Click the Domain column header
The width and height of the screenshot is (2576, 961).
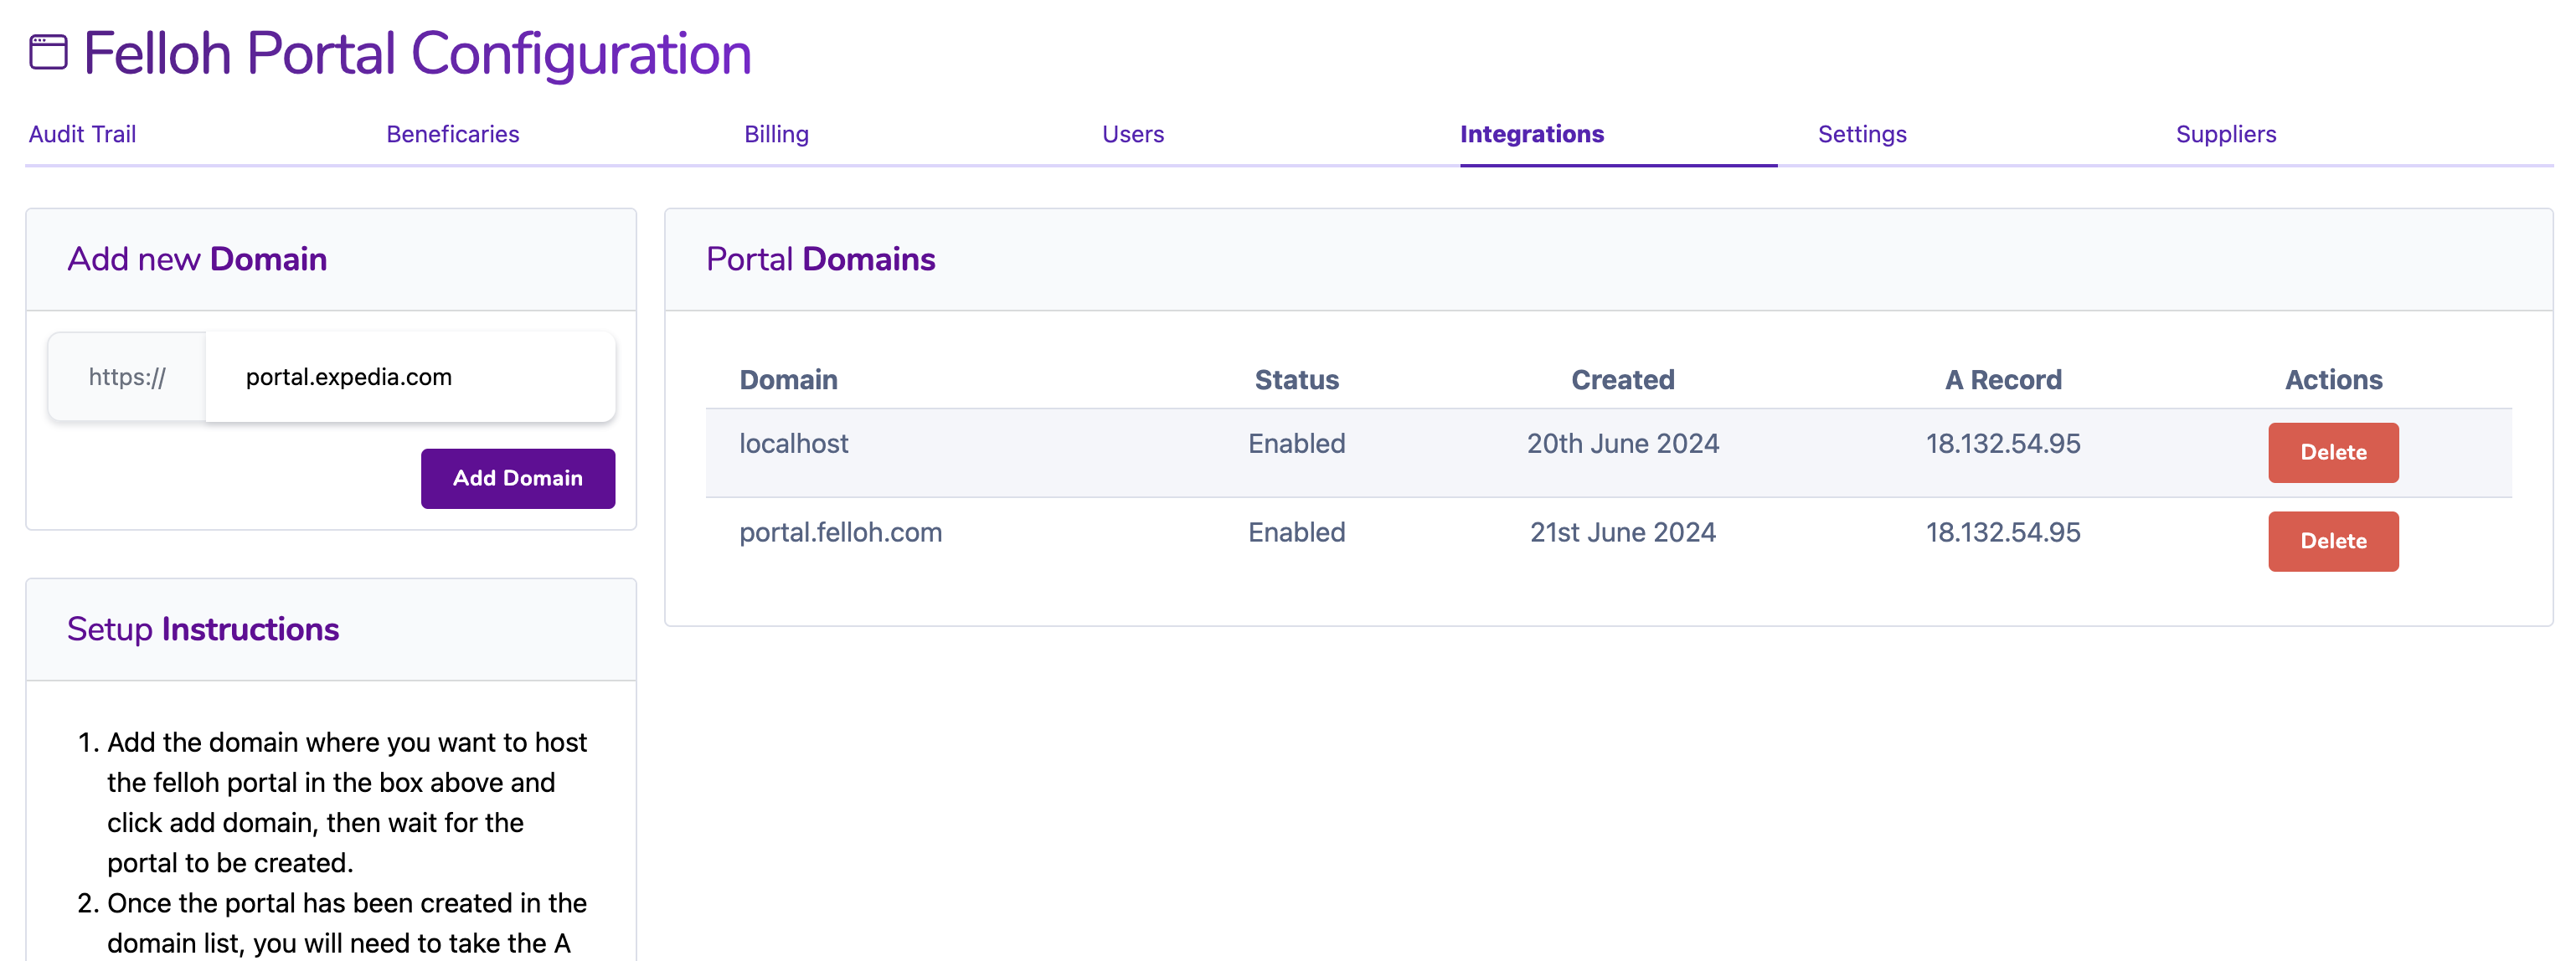click(788, 380)
